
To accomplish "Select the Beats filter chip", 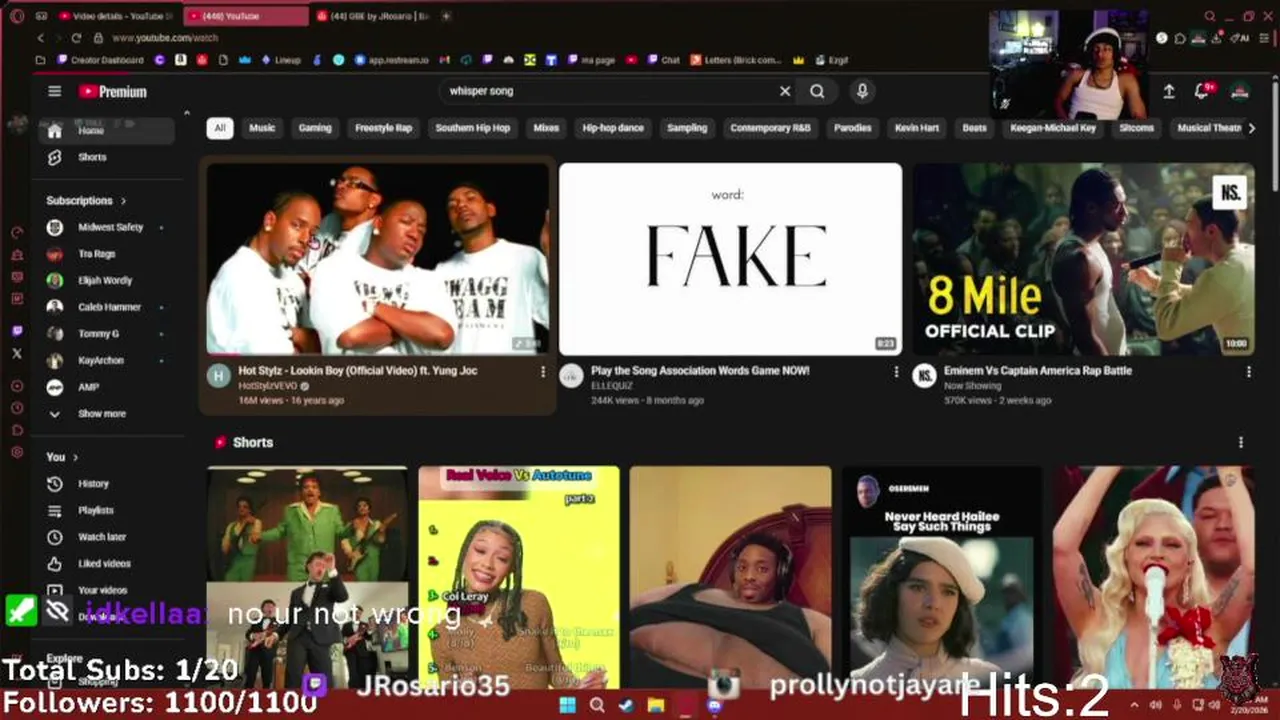I will pos(974,128).
